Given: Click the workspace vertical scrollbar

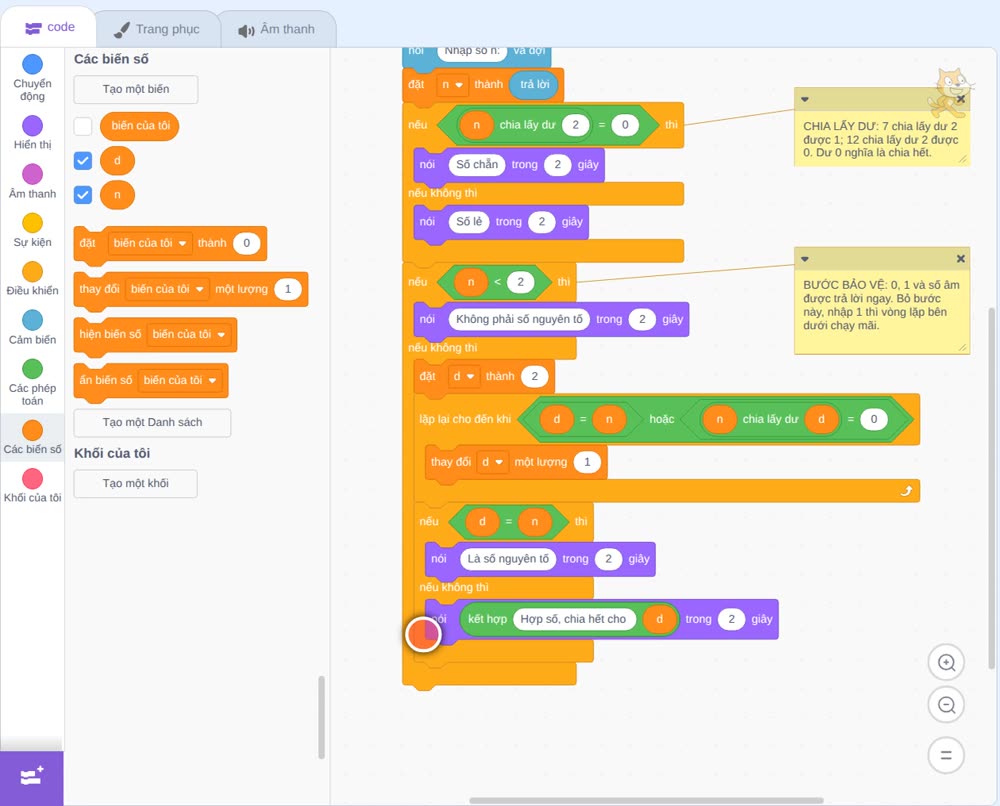Looking at the screenshot, I should (991, 488).
